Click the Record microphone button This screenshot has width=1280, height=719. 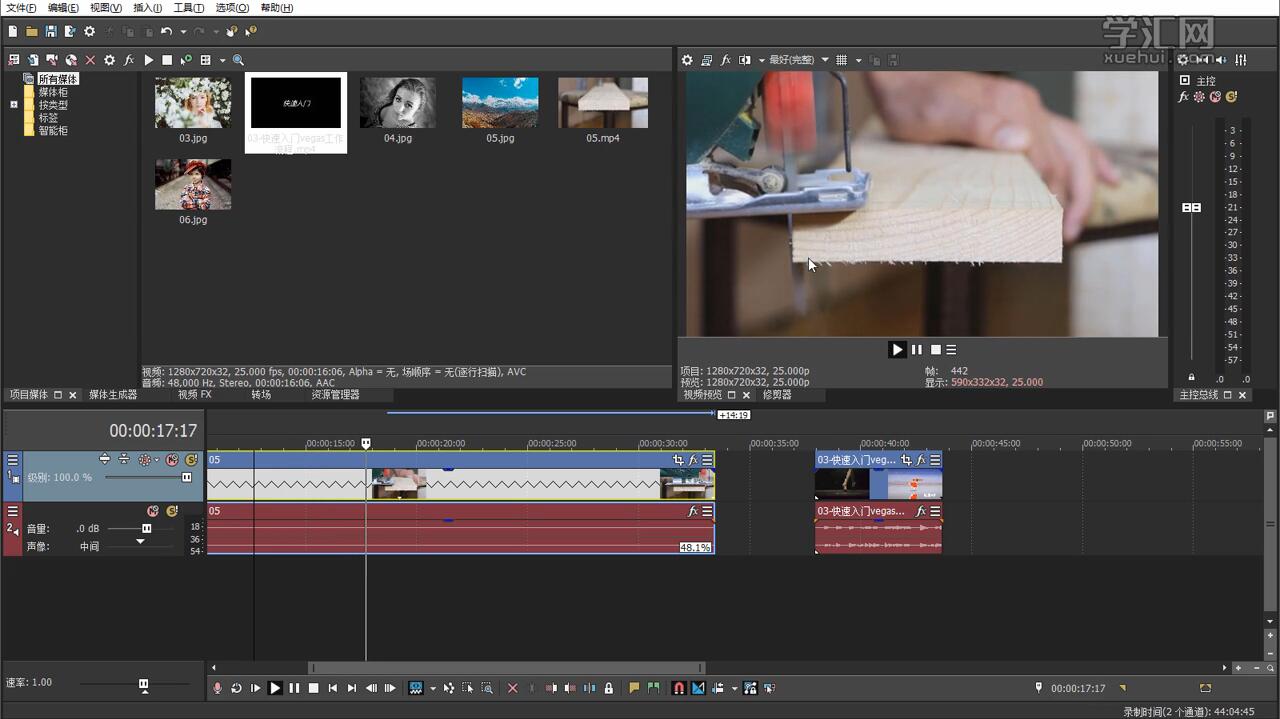click(217, 688)
